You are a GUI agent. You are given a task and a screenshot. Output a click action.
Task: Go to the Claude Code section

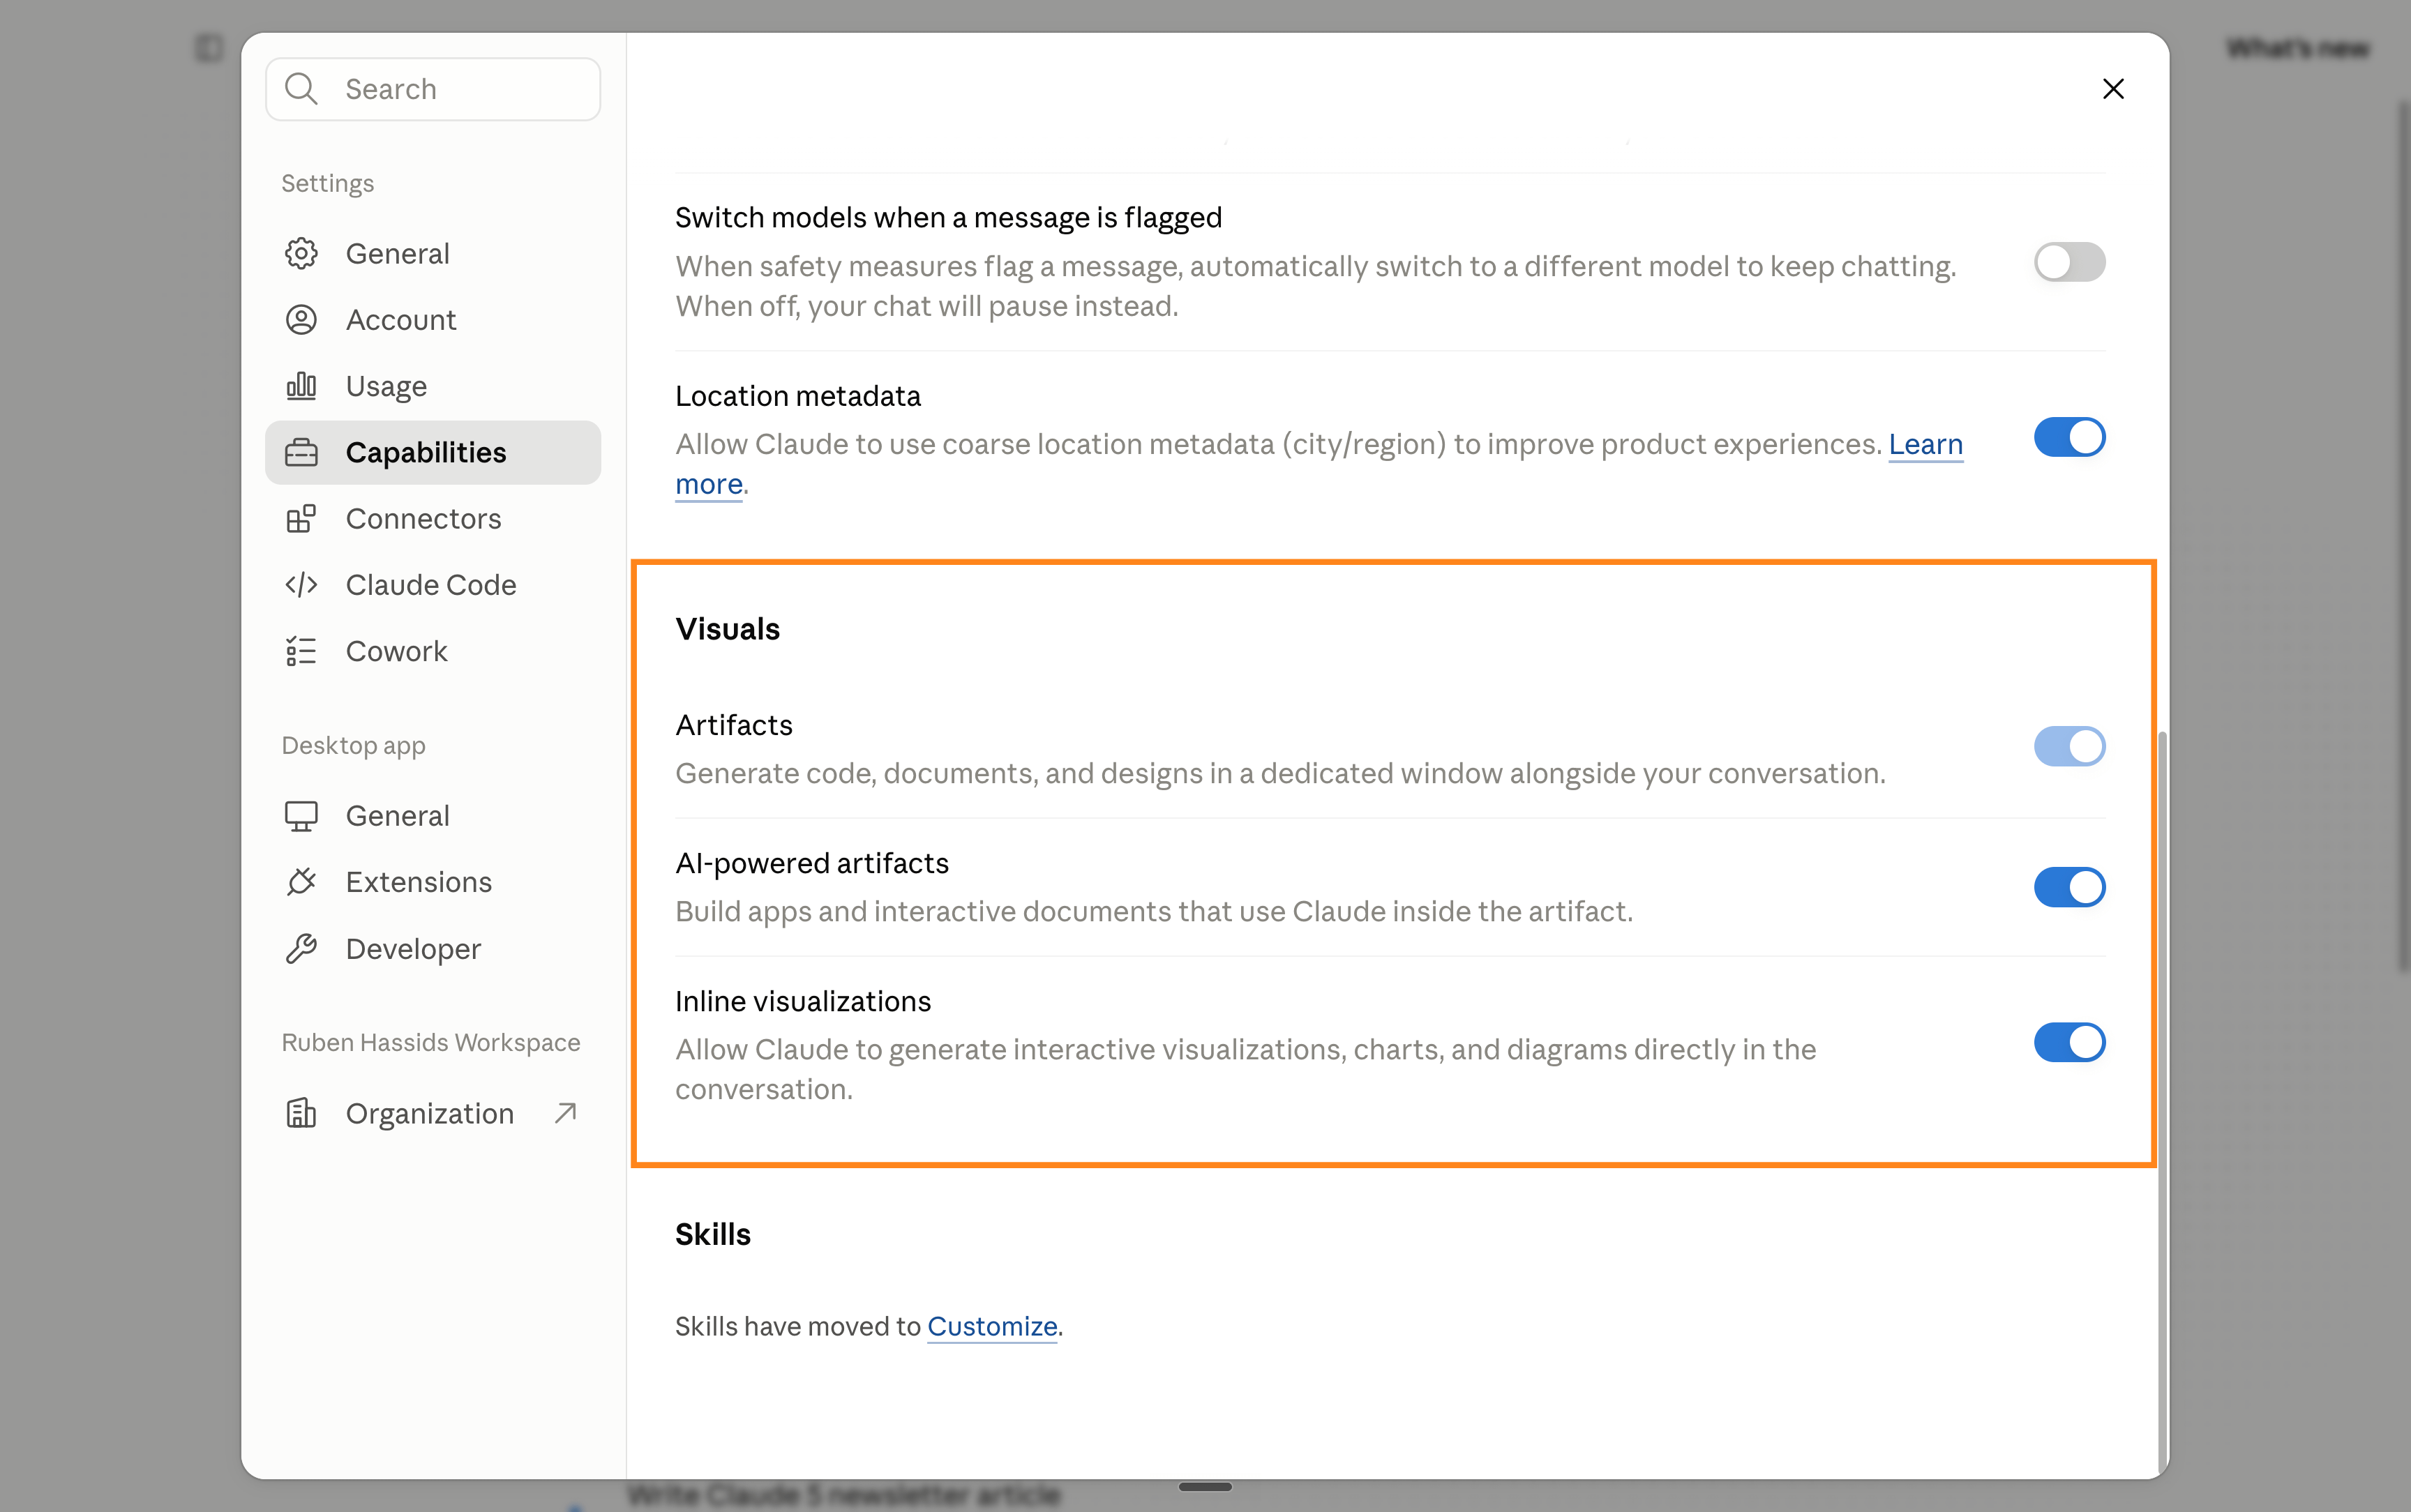coord(433,585)
